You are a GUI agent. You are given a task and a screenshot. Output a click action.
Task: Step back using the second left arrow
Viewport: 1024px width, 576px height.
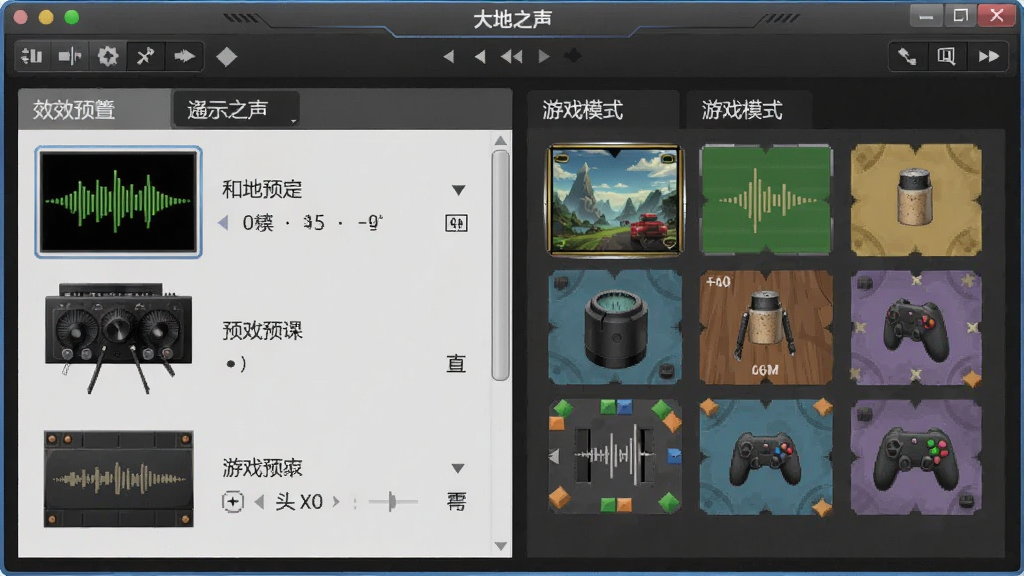480,57
